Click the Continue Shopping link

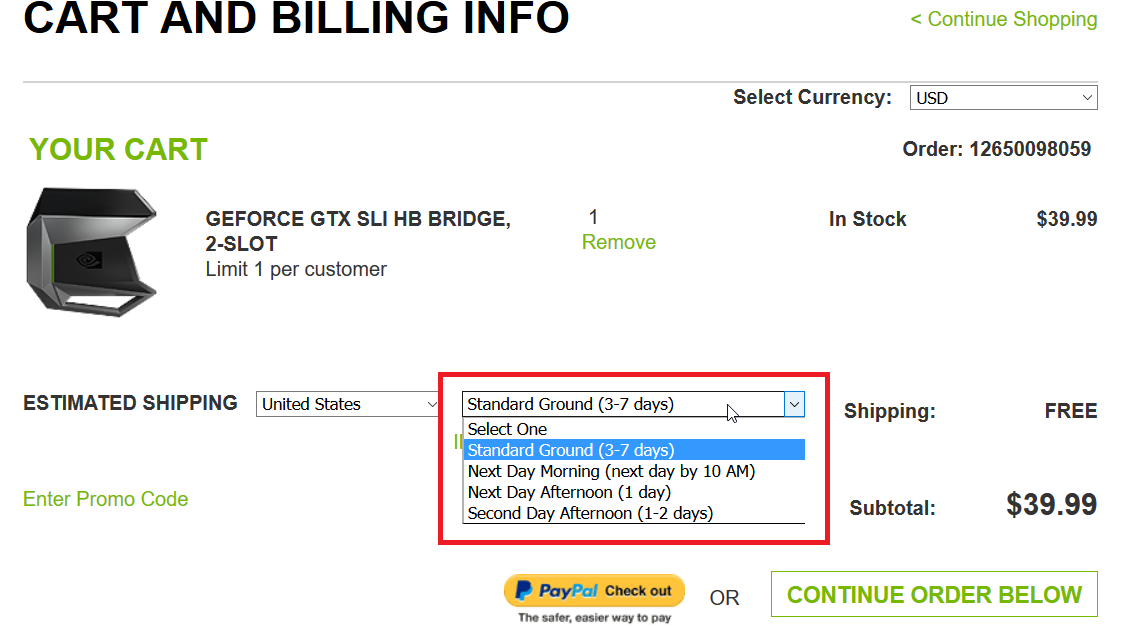(1003, 19)
